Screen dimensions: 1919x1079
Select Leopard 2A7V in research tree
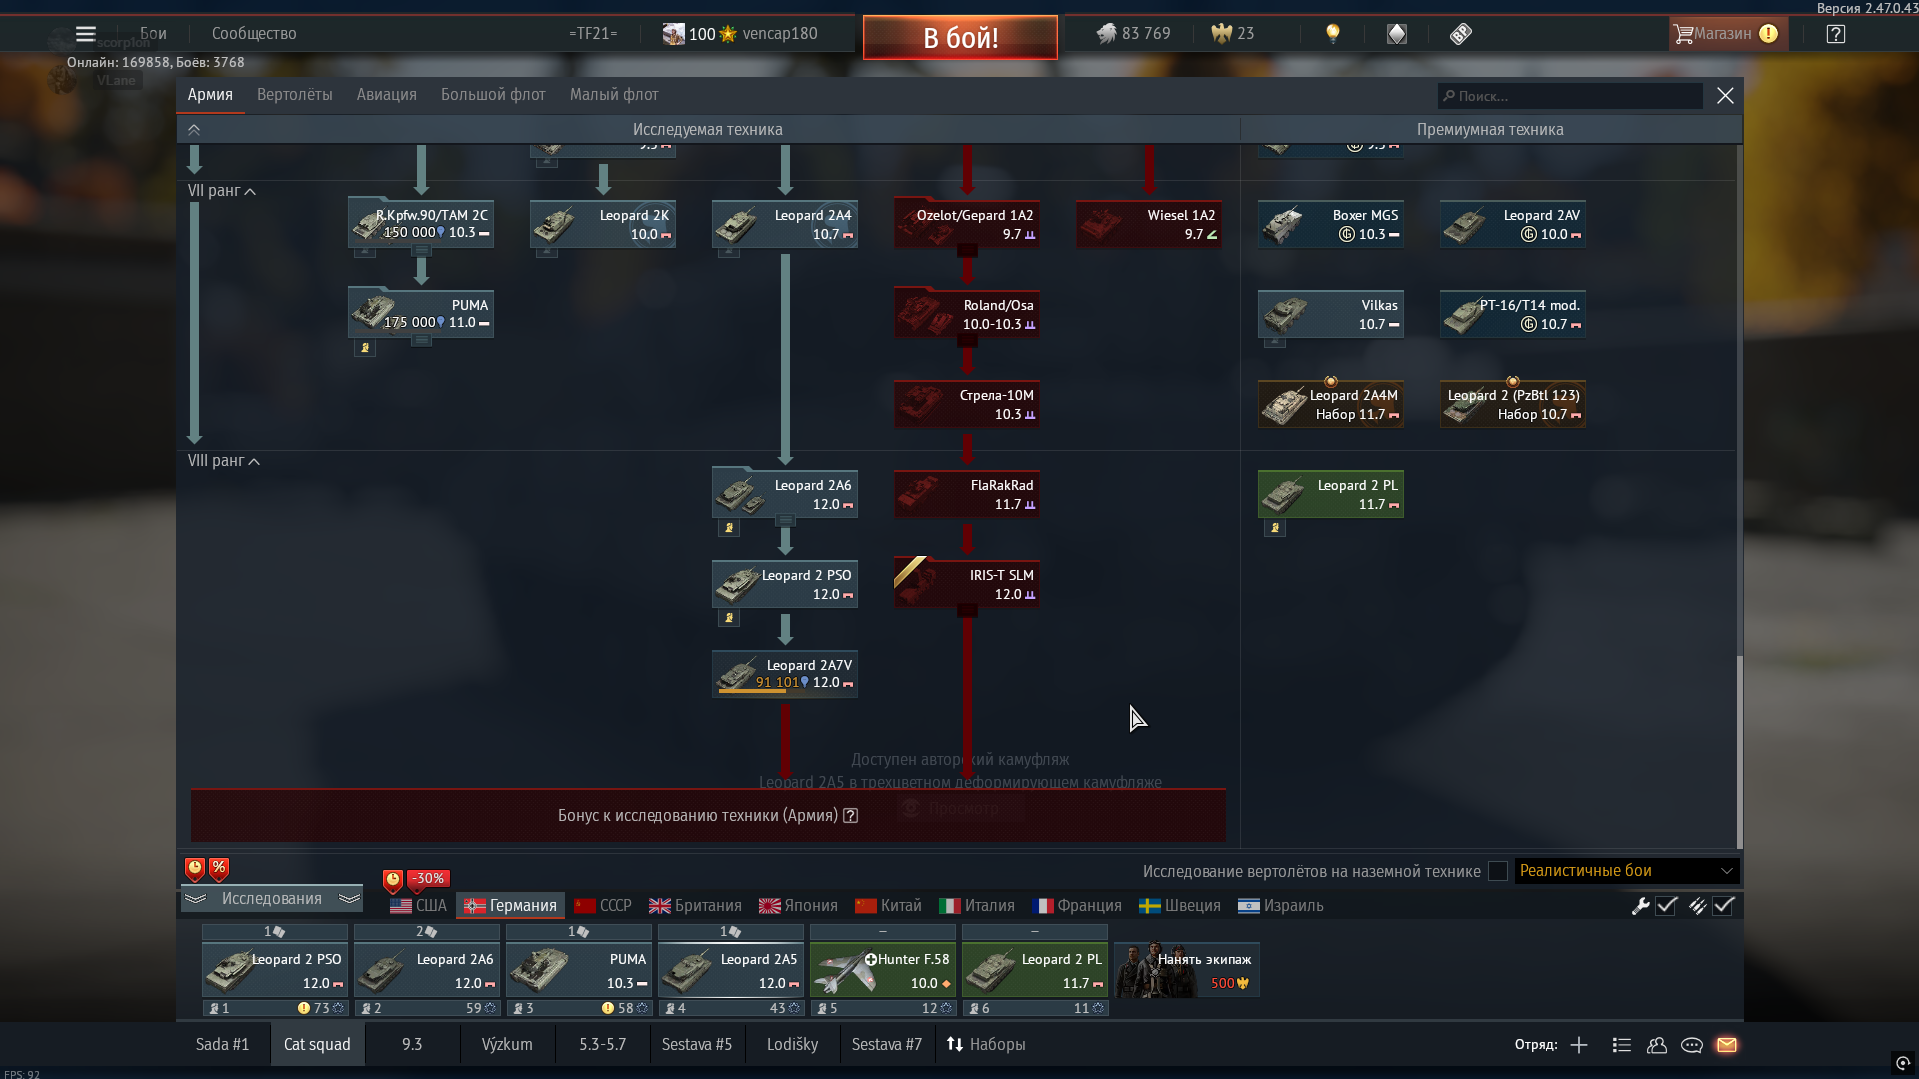coord(785,674)
